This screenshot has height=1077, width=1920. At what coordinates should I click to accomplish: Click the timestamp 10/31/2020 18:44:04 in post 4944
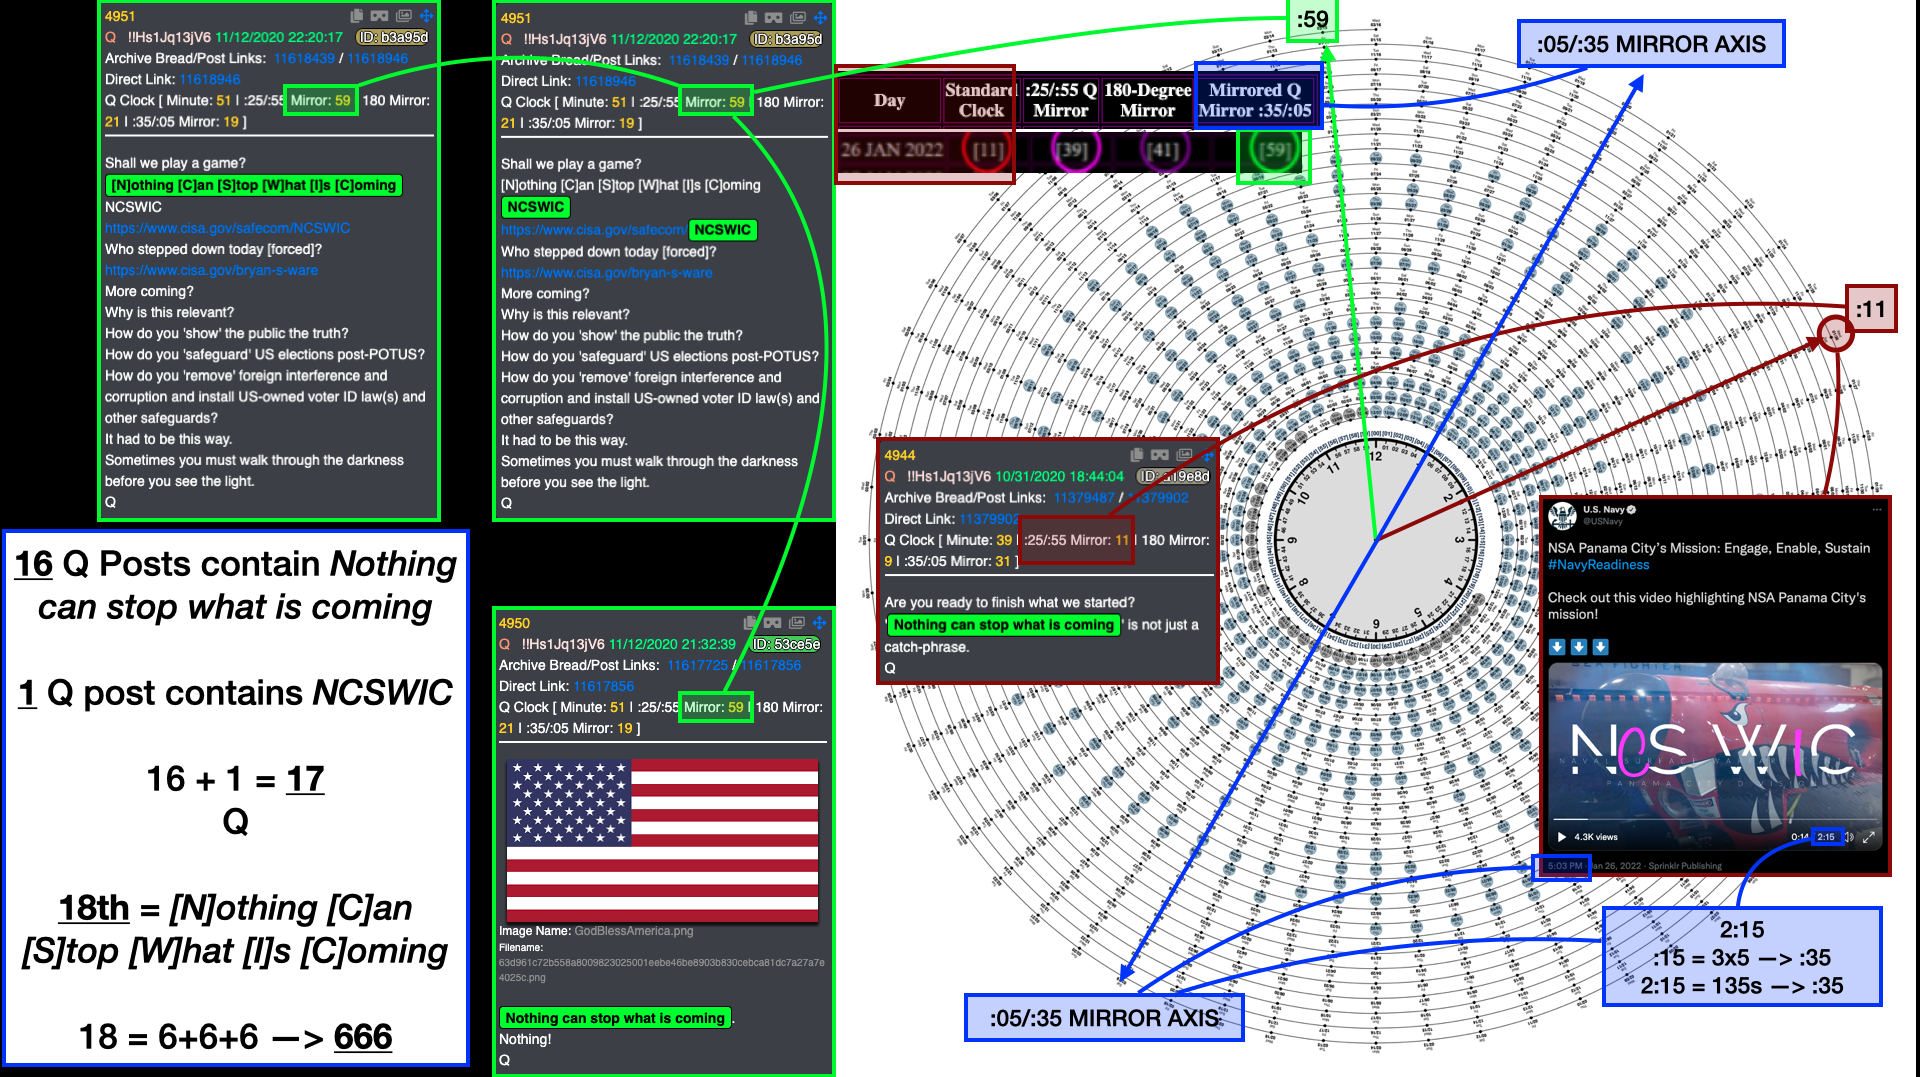[1059, 476]
